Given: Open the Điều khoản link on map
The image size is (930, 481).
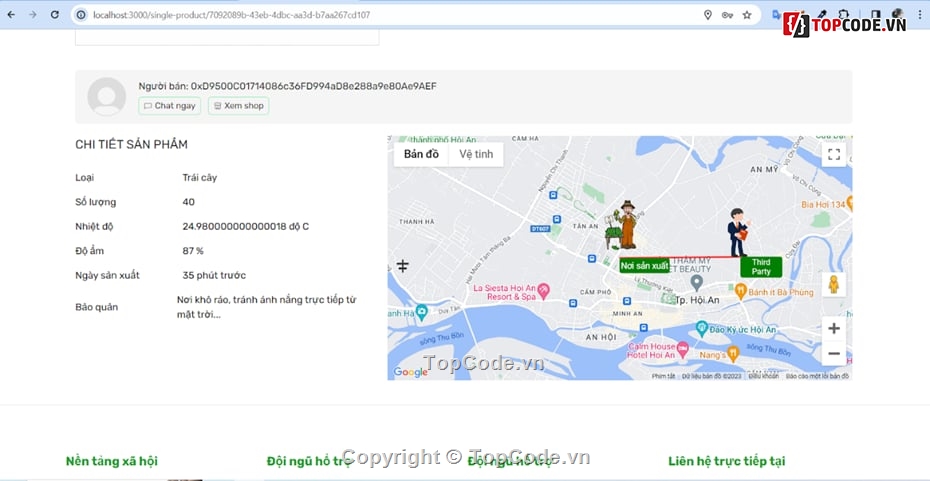Looking at the screenshot, I should [x=763, y=376].
